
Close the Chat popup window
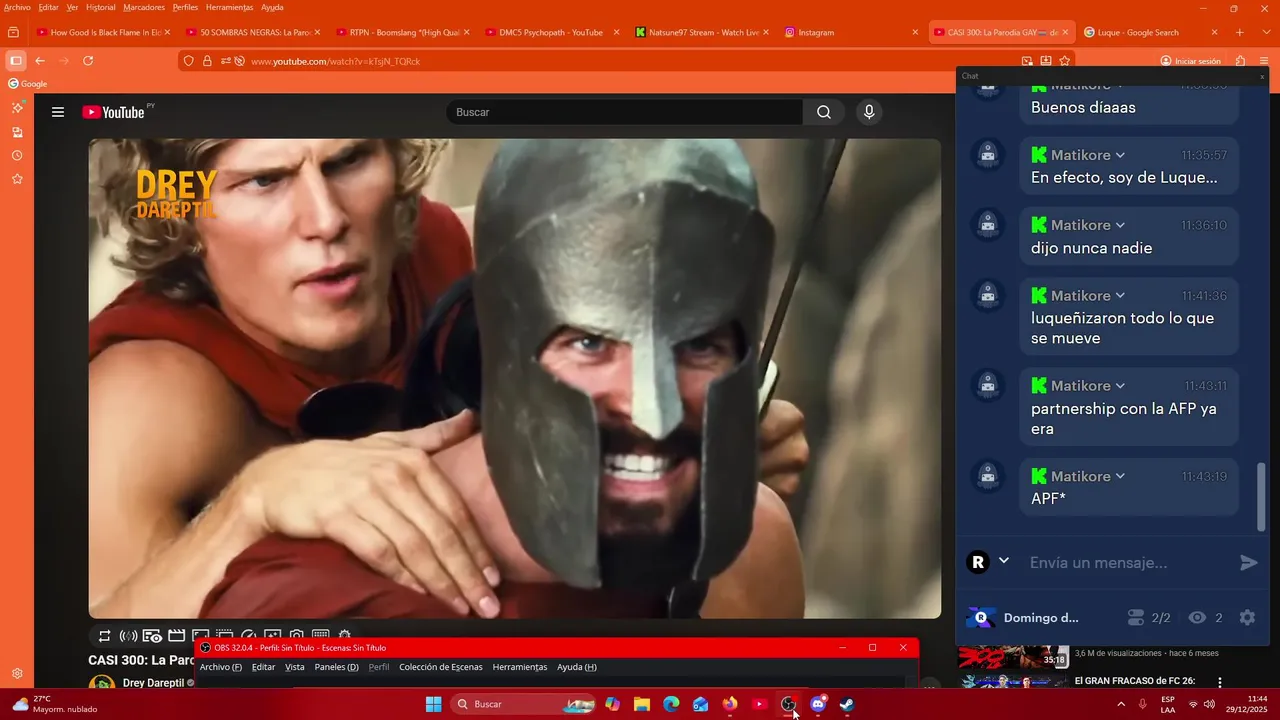pyautogui.click(x=1262, y=76)
